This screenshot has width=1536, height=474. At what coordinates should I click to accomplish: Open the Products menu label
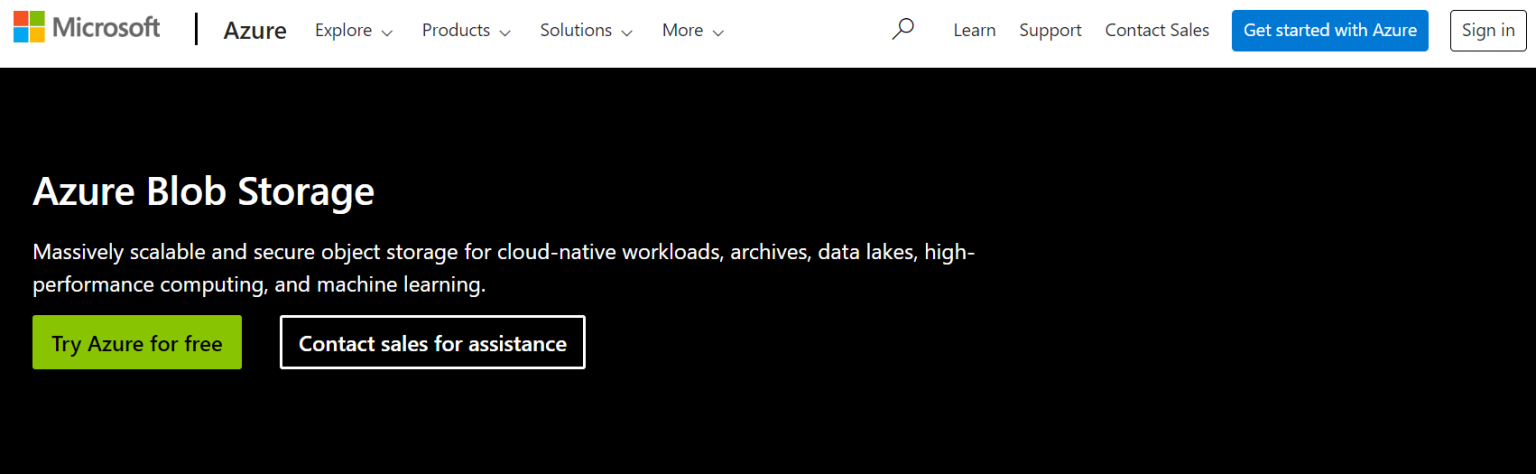pos(455,30)
